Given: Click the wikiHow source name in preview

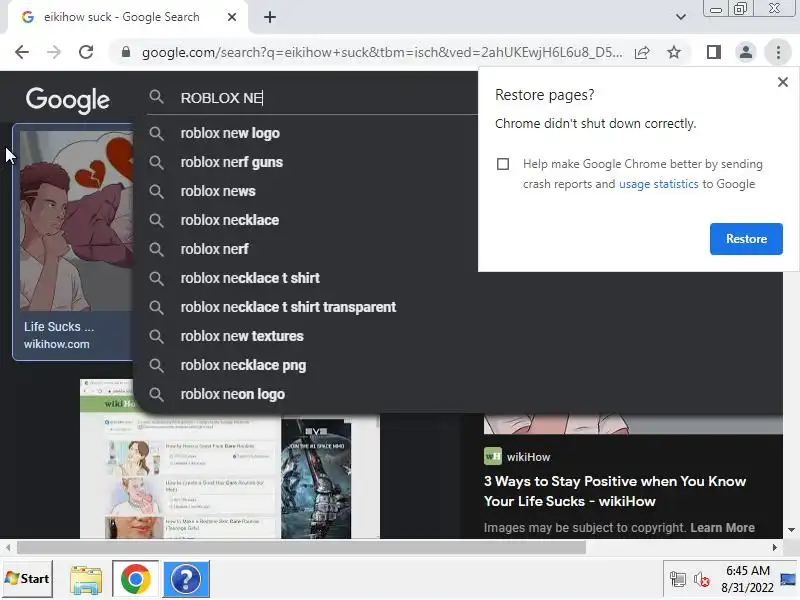Looking at the screenshot, I should tap(529, 457).
